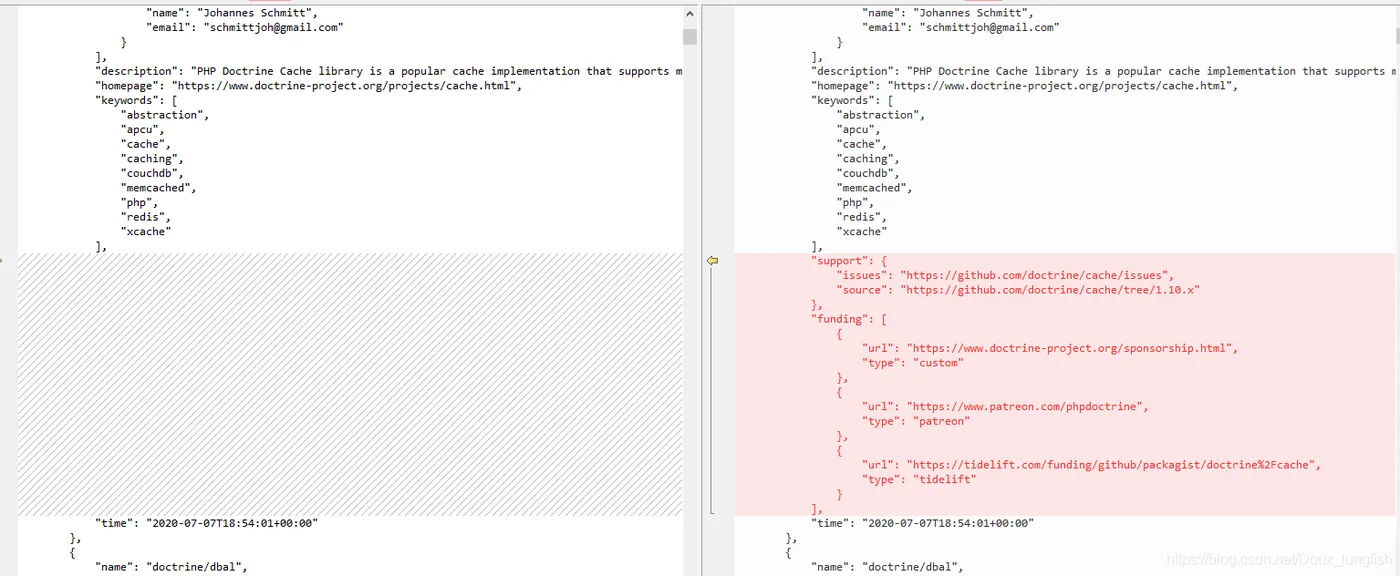This screenshot has height=576, width=1400.
Task: Click "name": "Johannes Schmitt" in left pane
Action: click(232, 13)
